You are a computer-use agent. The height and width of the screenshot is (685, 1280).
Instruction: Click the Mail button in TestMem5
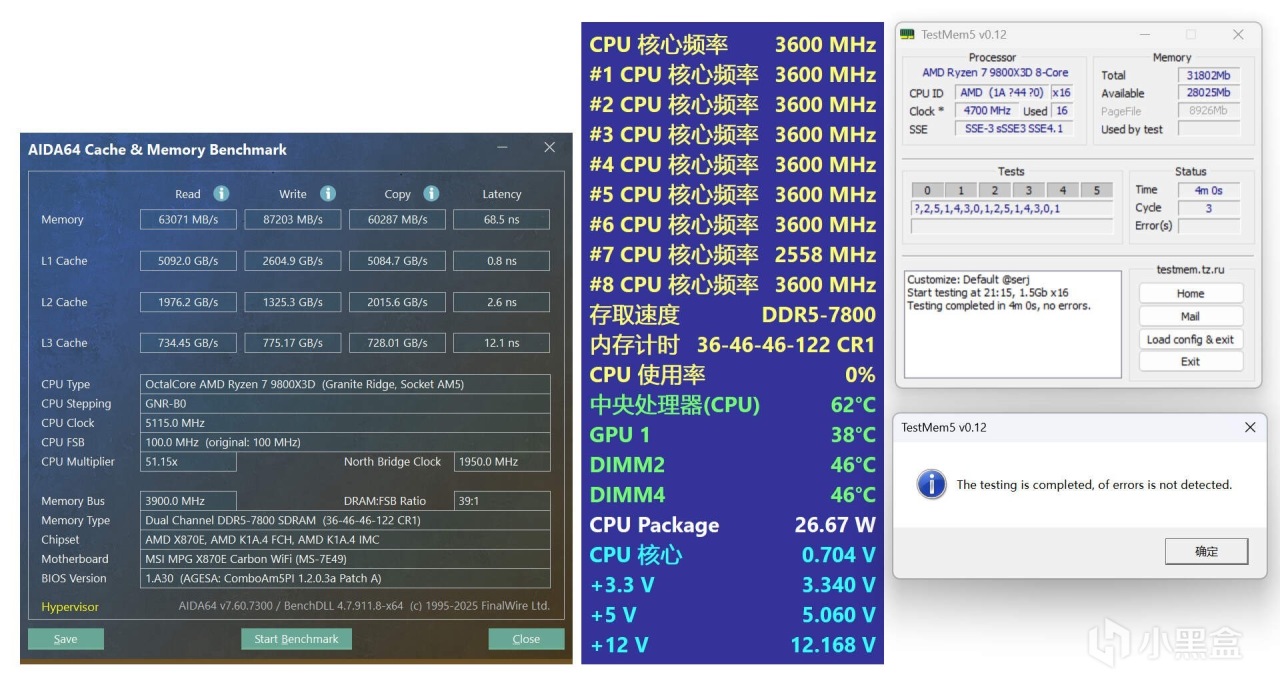tap(1190, 316)
